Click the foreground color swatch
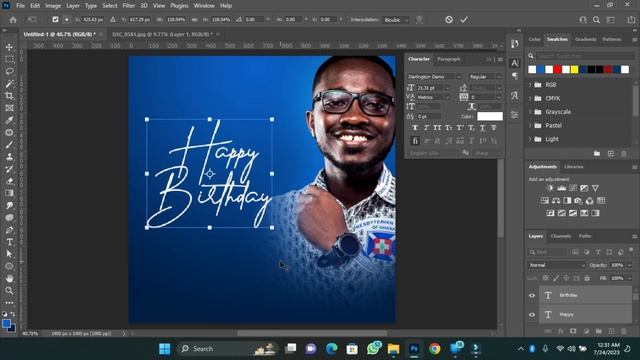Viewport: 640px width, 360px height. point(6,324)
